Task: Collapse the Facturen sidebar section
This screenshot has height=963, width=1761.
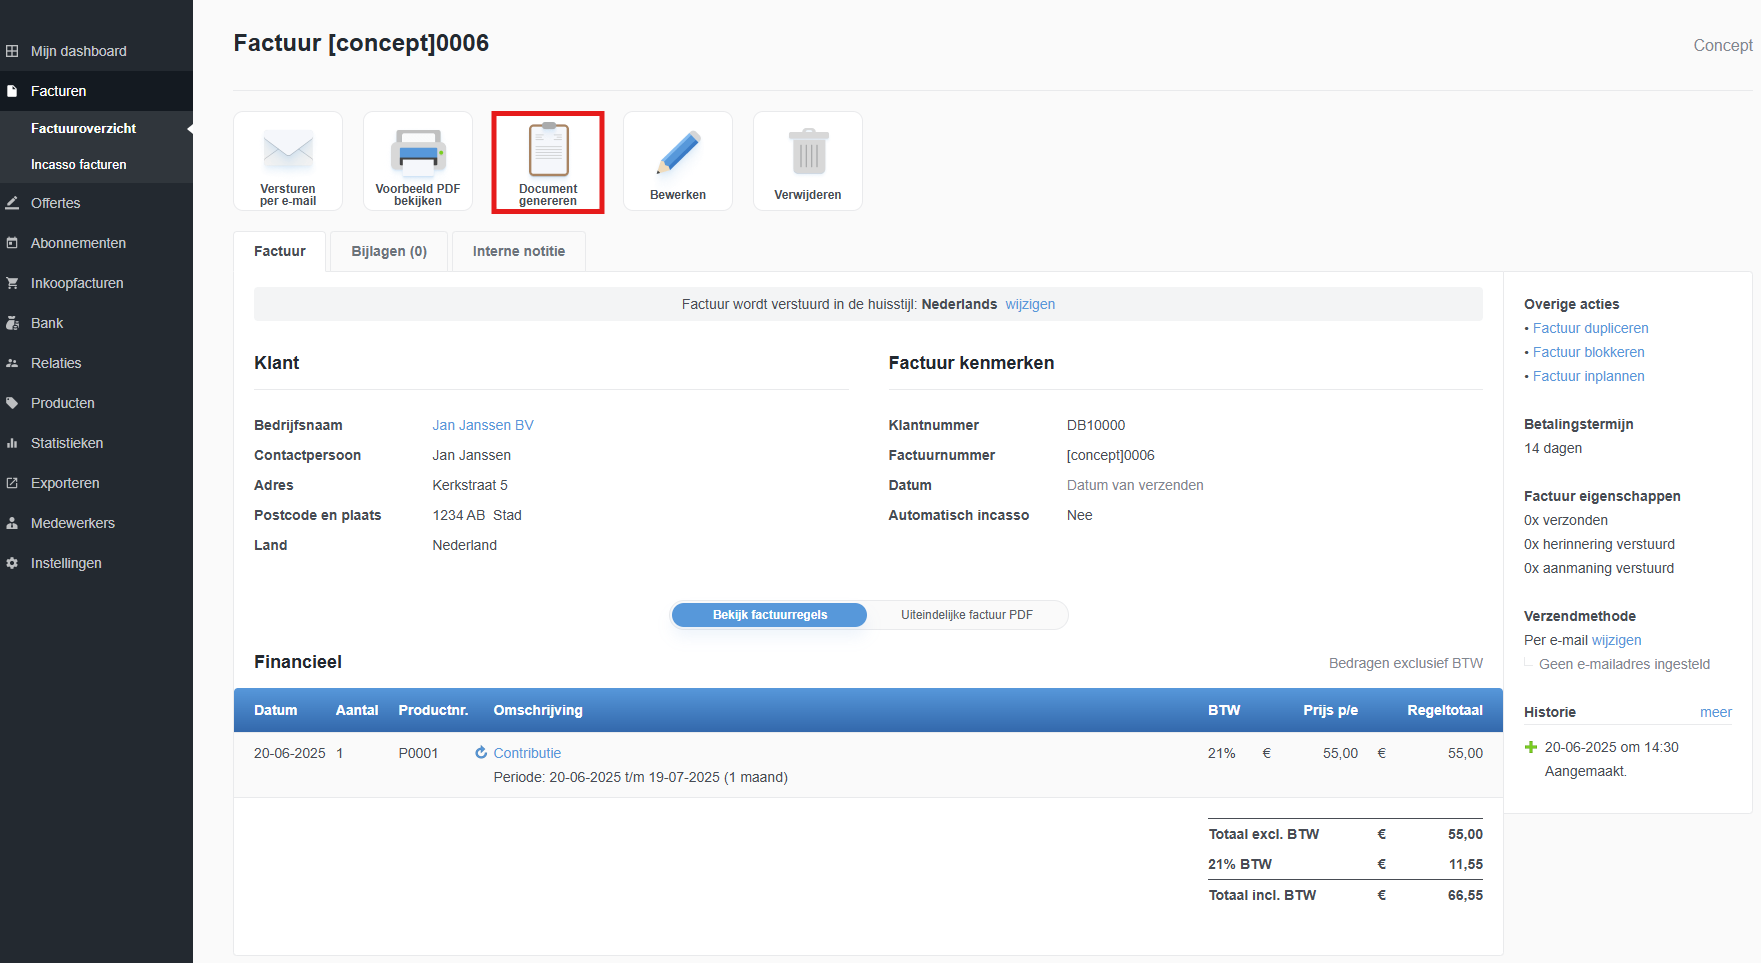Action: (58, 91)
